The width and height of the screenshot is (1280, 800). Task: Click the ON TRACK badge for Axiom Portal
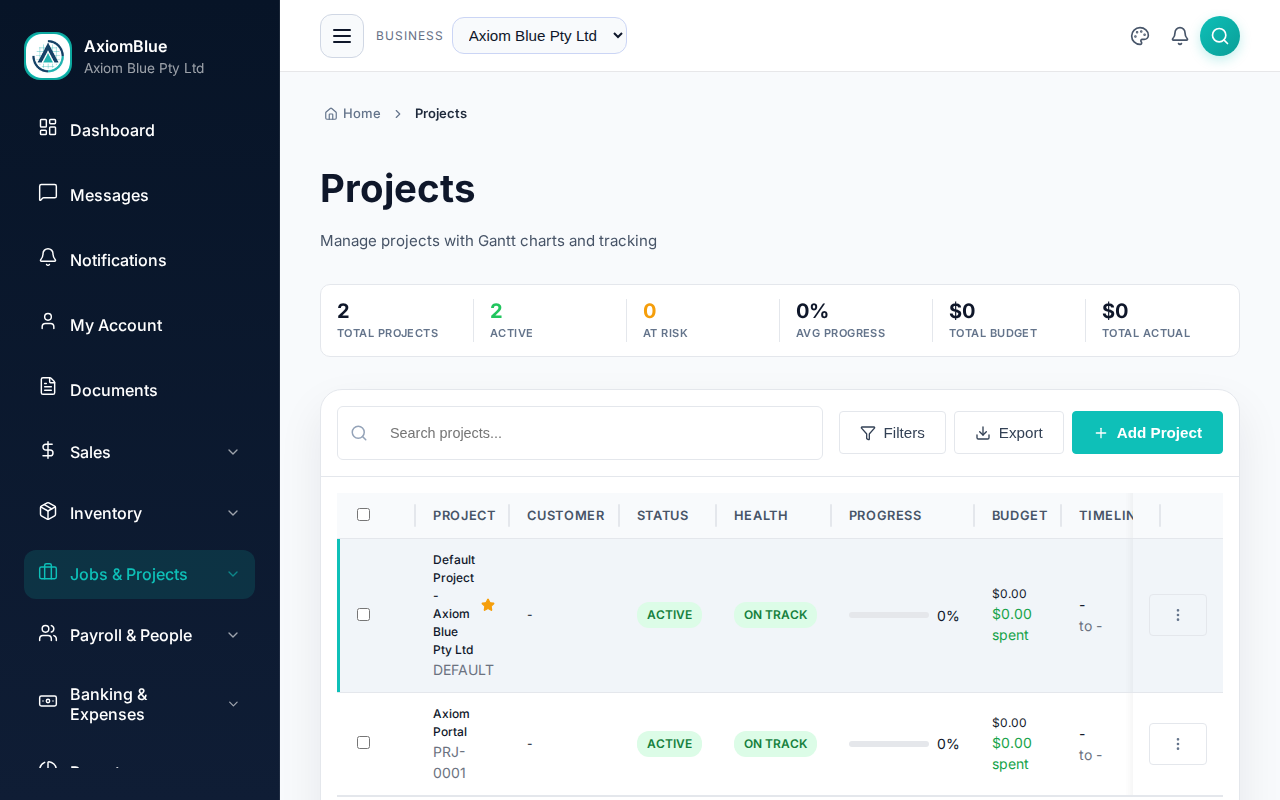pyautogui.click(x=775, y=744)
